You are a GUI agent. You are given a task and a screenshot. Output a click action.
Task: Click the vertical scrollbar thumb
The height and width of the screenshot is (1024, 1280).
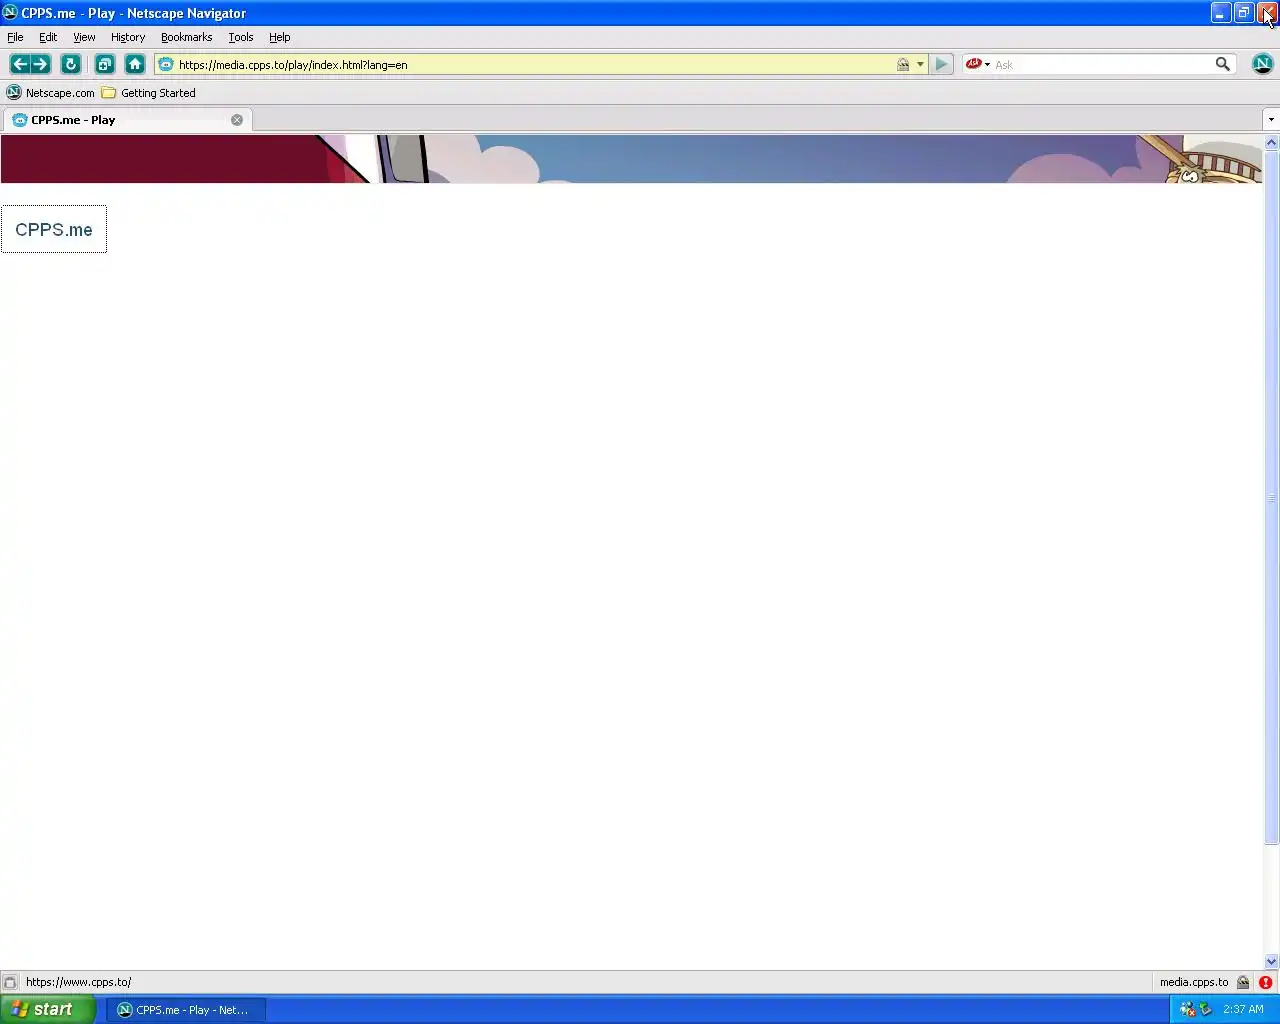coord(1272,498)
